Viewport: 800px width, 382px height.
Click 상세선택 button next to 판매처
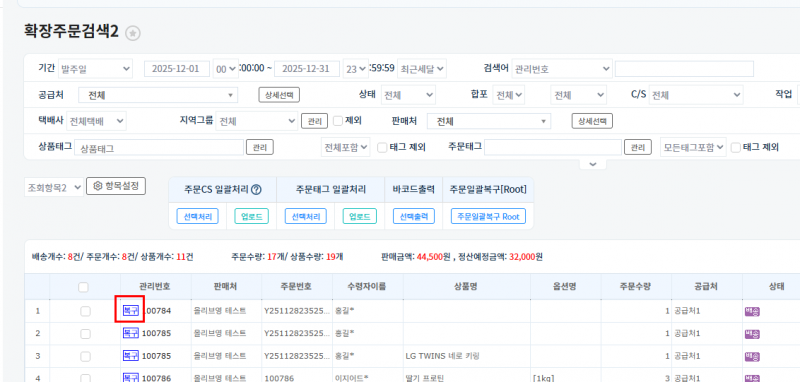pyautogui.click(x=592, y=121)
